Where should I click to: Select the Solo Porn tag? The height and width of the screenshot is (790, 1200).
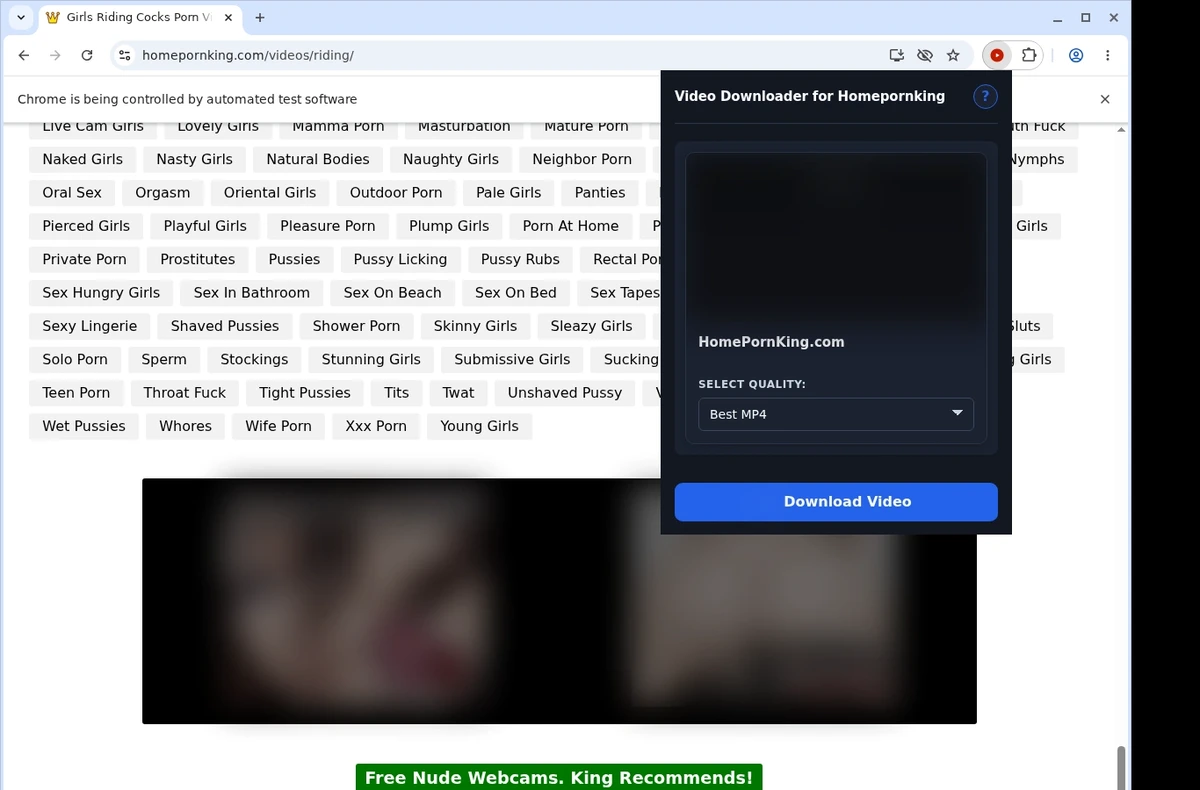click(75, 360)
